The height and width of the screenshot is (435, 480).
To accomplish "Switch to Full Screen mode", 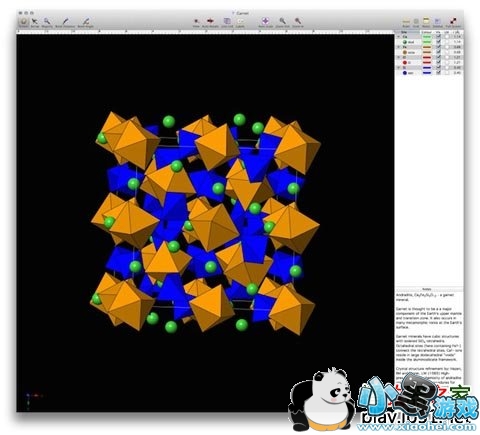I will (x=453, y=23).
